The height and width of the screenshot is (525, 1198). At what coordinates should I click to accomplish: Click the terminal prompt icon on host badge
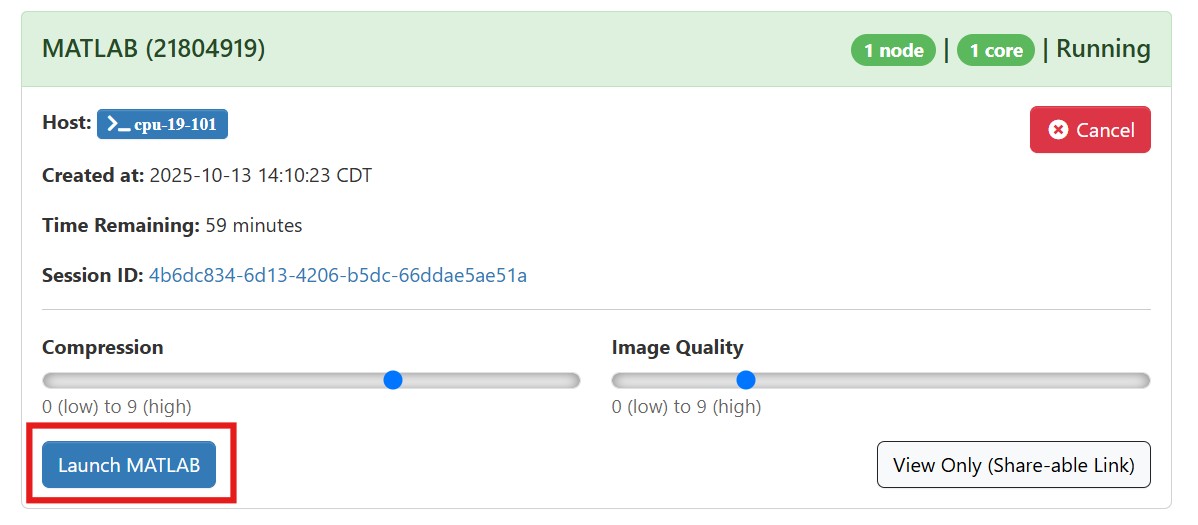[118, 125]
